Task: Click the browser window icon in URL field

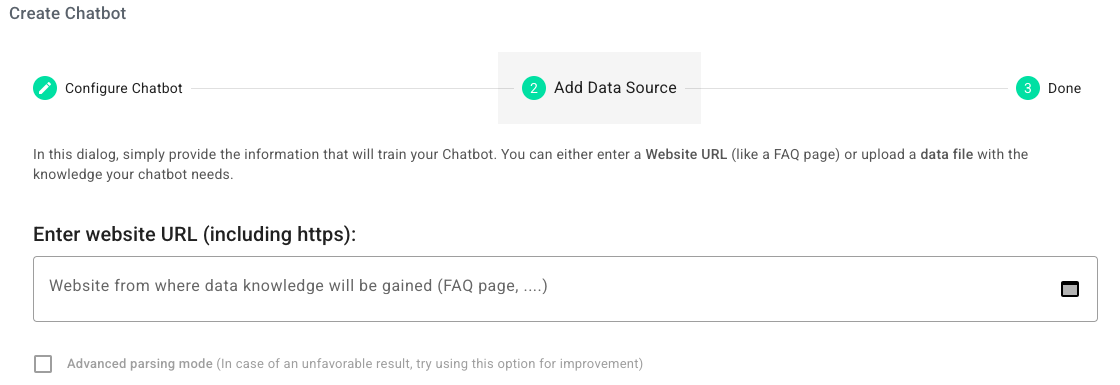Action: pos(1069,289)
